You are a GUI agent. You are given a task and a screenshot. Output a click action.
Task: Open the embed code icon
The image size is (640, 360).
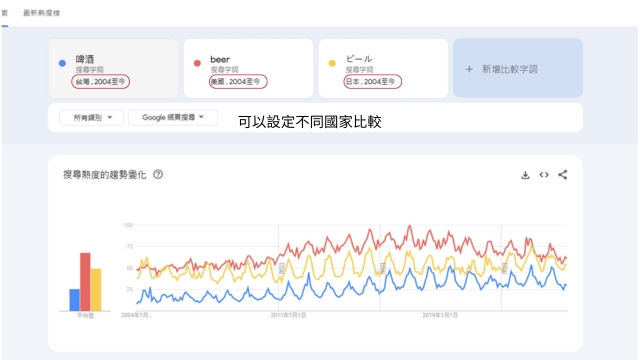(544, 175)
